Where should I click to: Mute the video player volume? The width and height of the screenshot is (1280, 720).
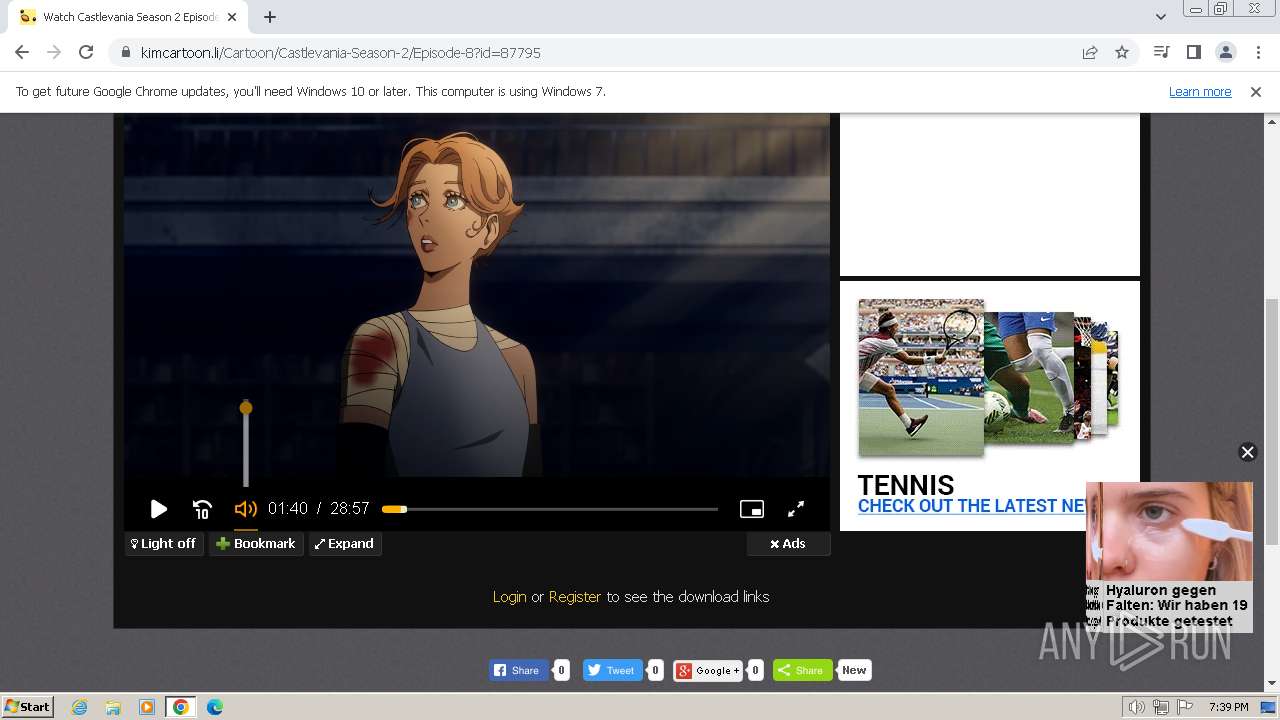(x=245, y=509)
